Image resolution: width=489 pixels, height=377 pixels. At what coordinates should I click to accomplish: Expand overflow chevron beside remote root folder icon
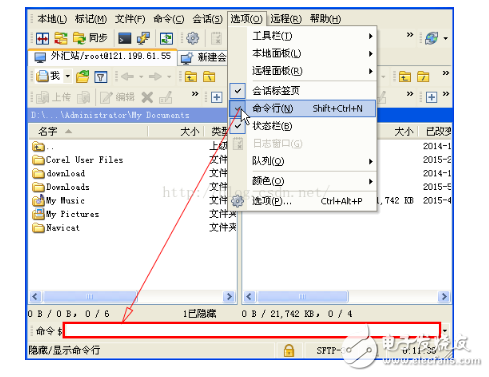(x=445, y=73)
